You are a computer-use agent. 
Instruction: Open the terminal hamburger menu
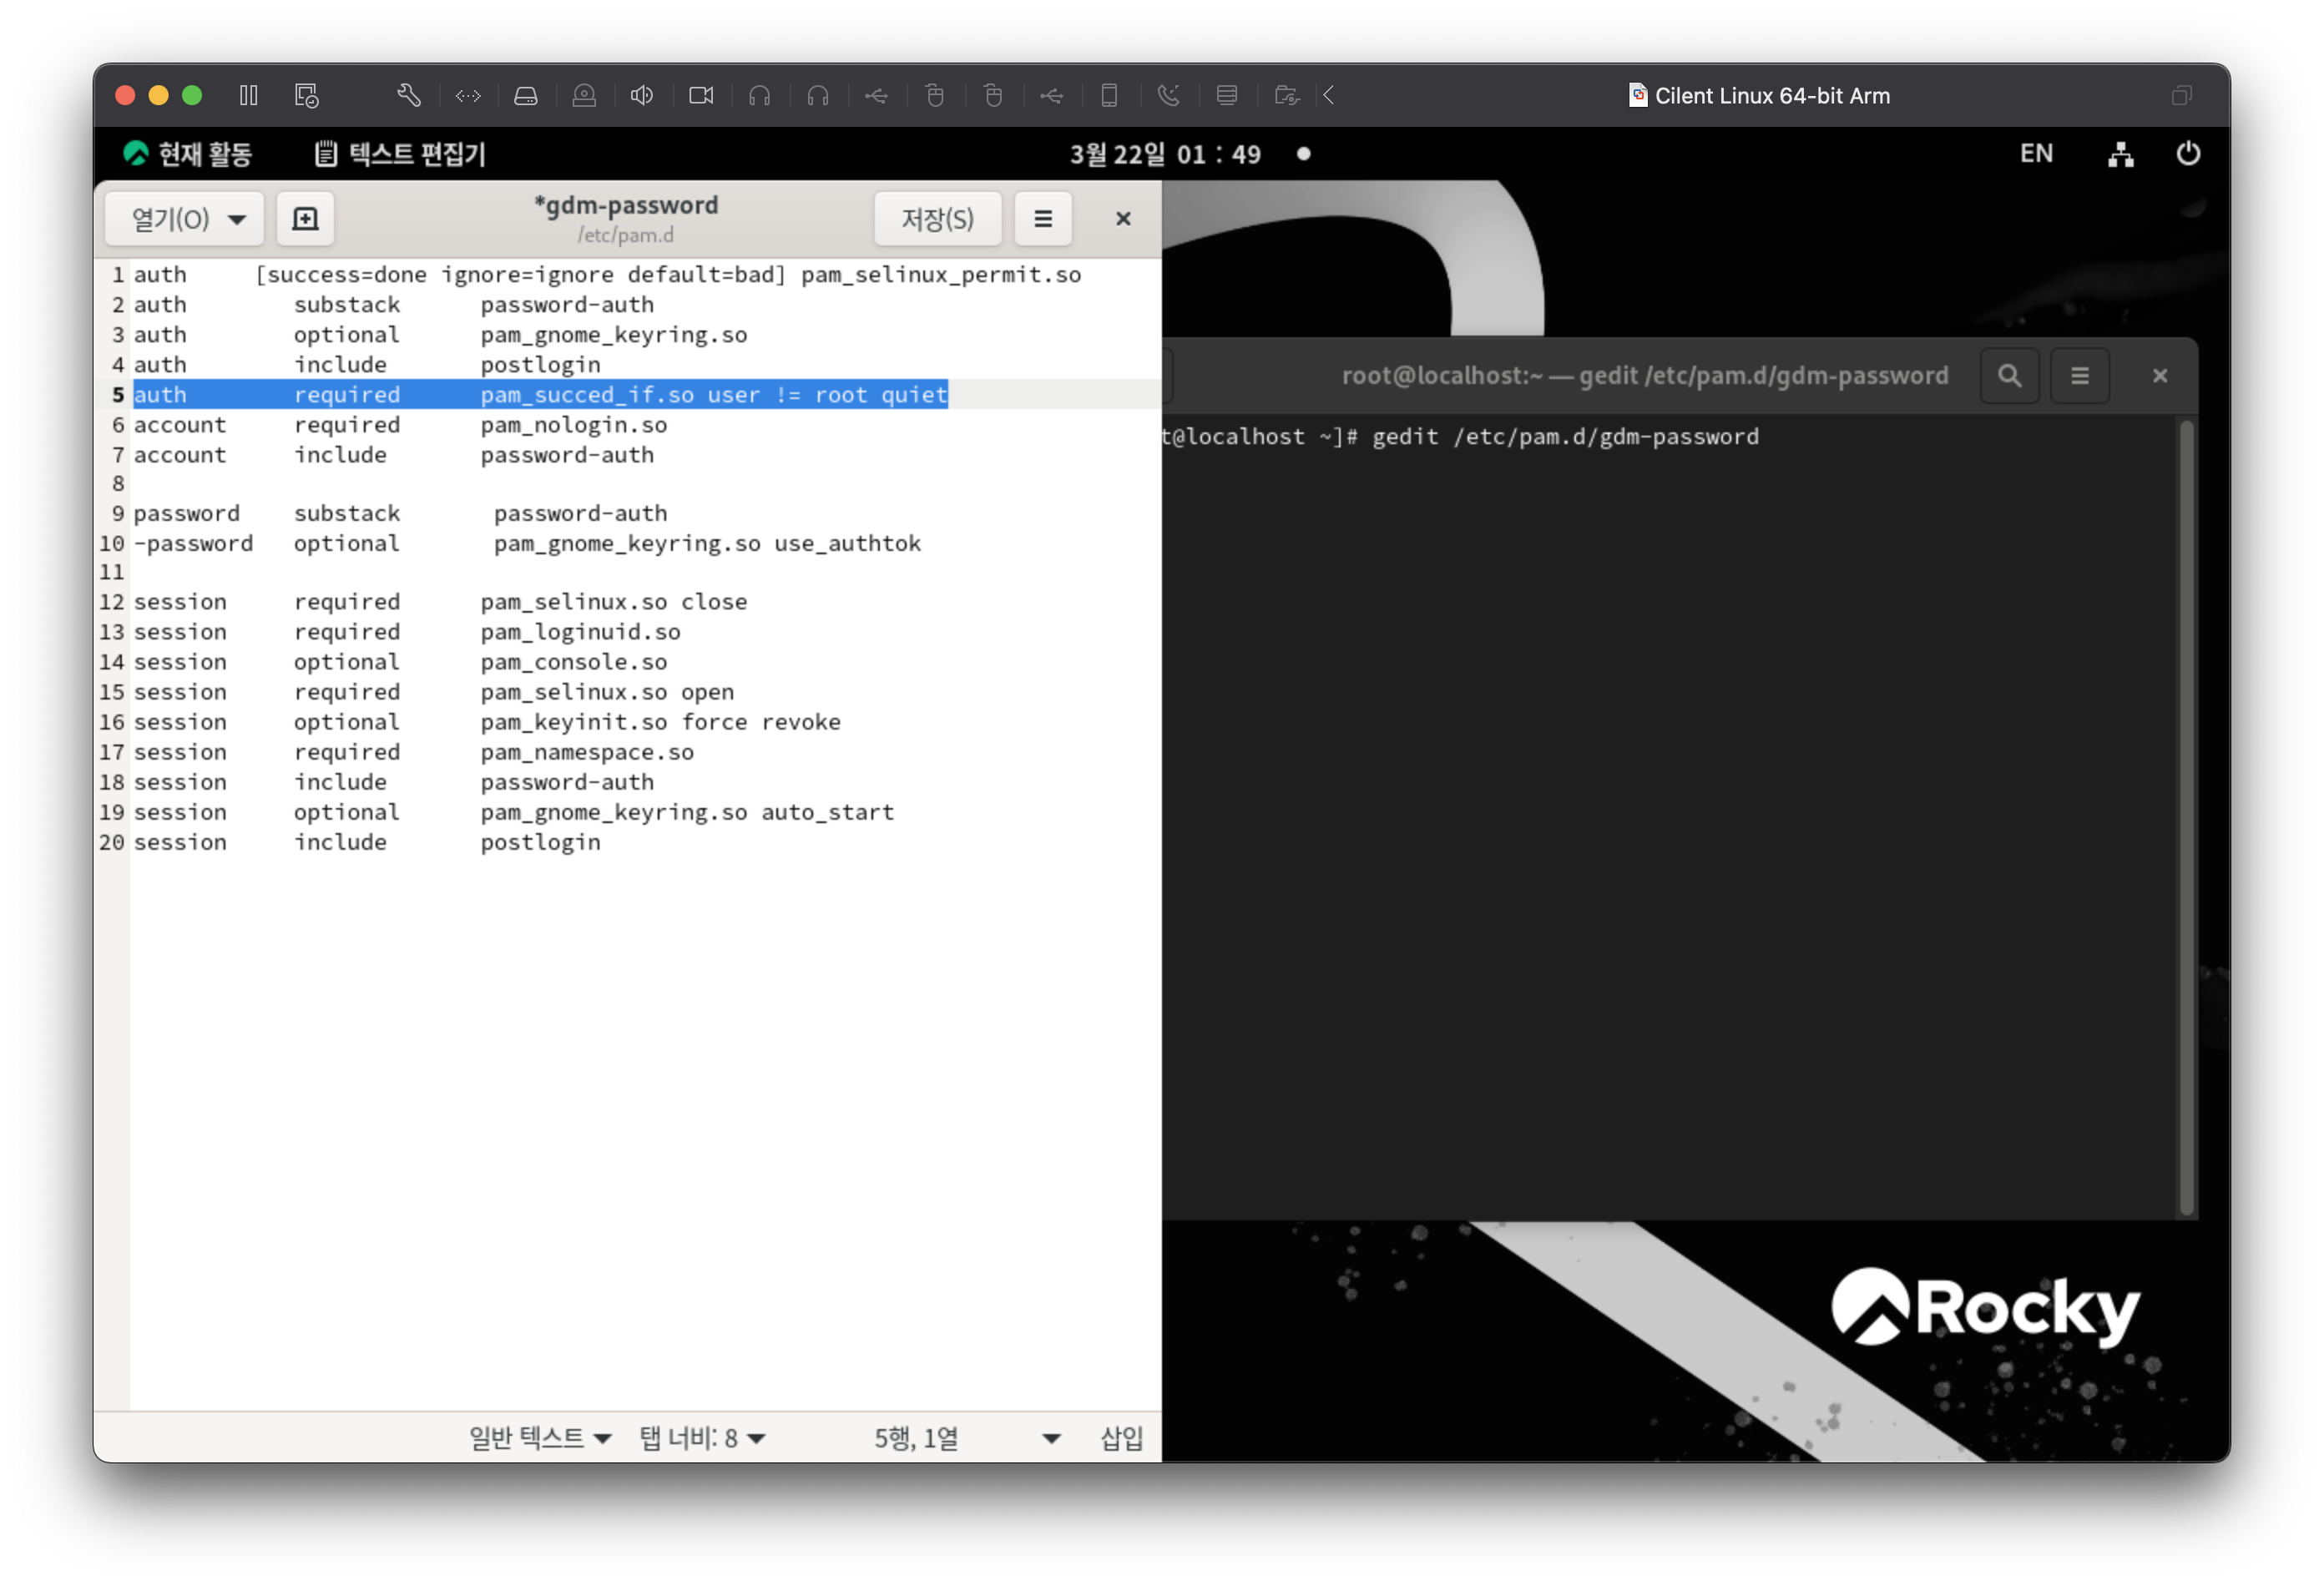[2079, 375]
